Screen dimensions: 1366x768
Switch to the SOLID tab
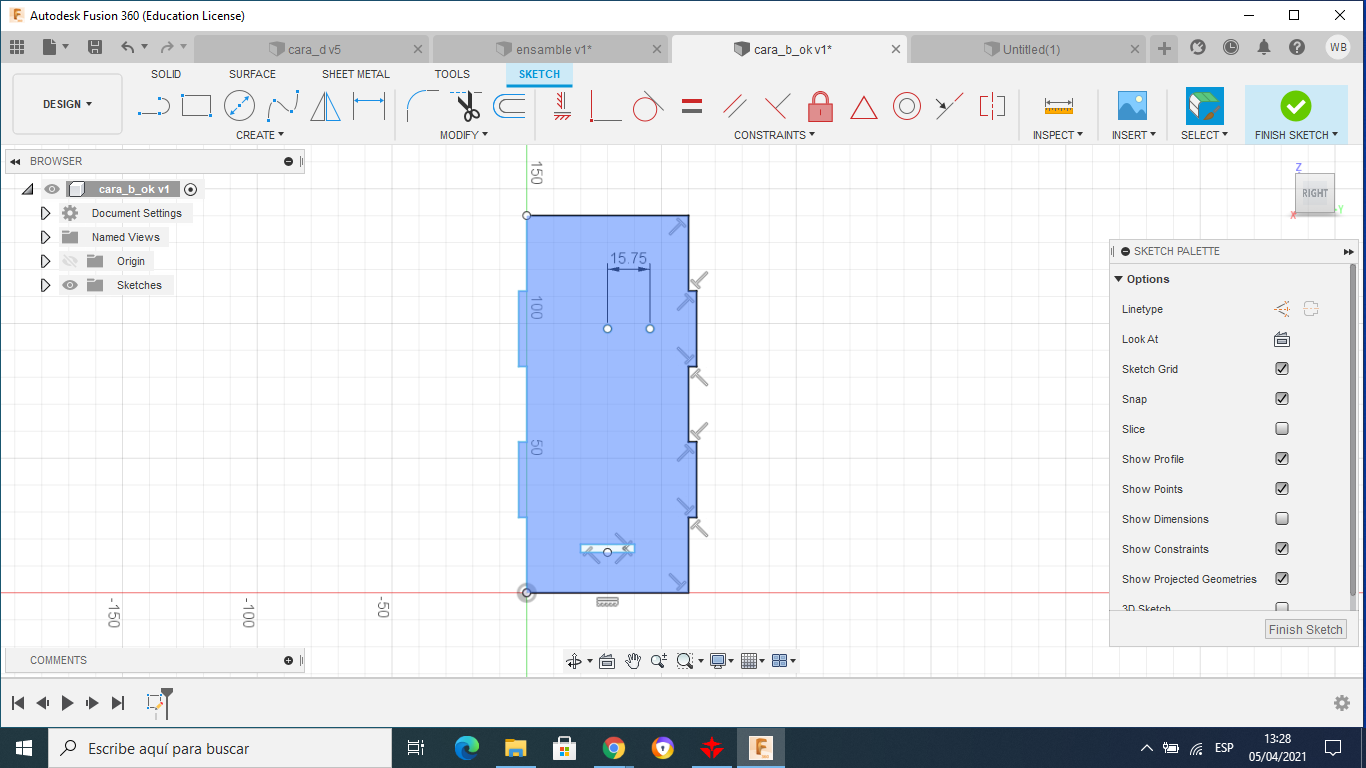pos(166,74)
